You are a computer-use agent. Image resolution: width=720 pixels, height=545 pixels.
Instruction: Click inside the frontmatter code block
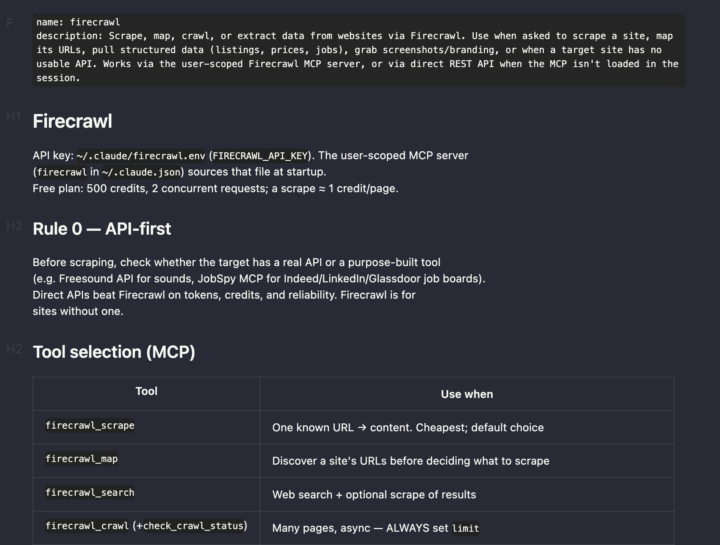pos(359,50)
